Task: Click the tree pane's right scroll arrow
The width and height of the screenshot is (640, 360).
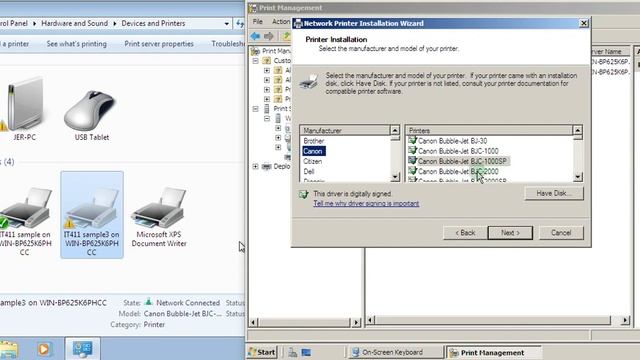Action: [356, 322]
